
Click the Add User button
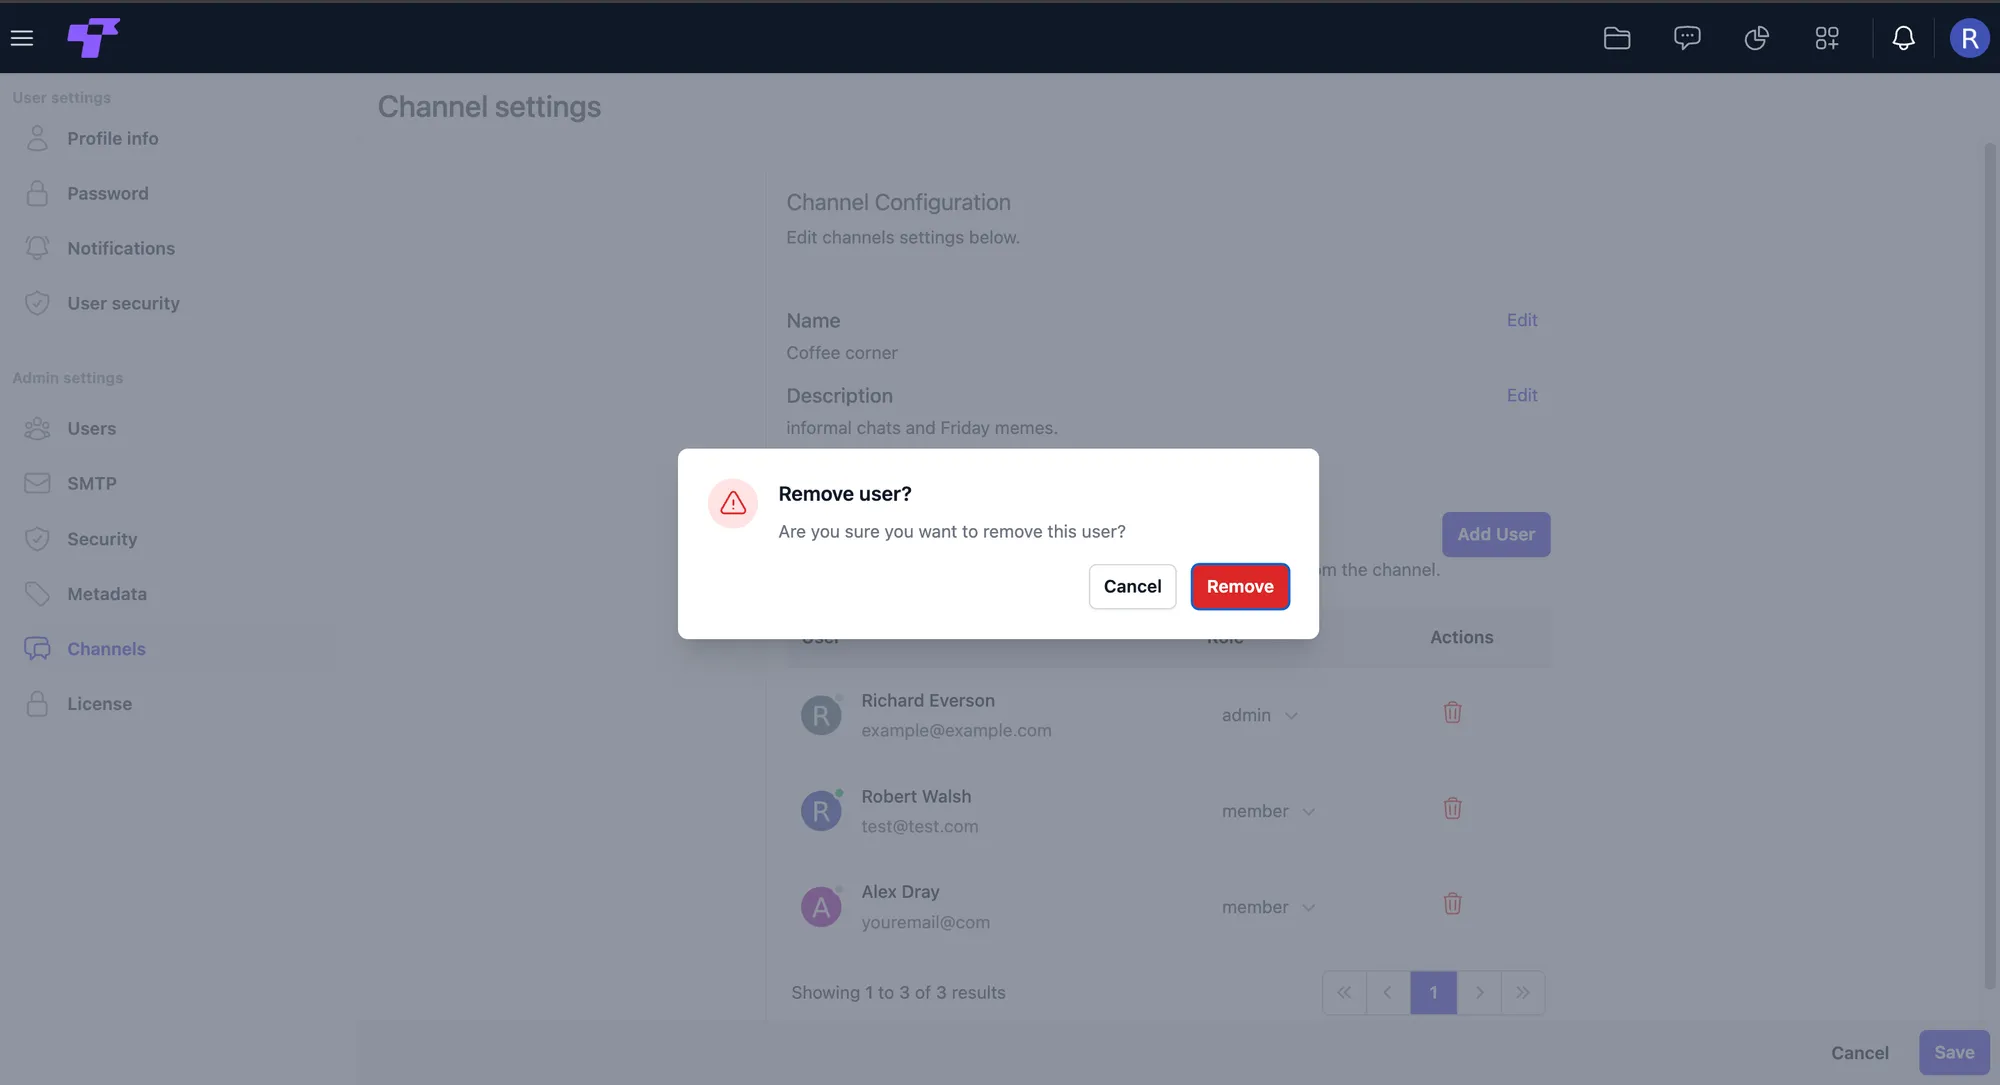(x=1496, y=535)
